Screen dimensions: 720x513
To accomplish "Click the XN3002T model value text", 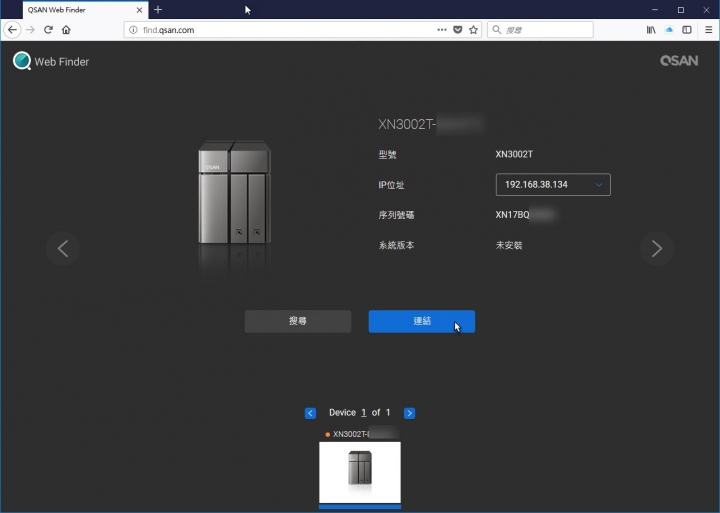I will coord(514,154).
